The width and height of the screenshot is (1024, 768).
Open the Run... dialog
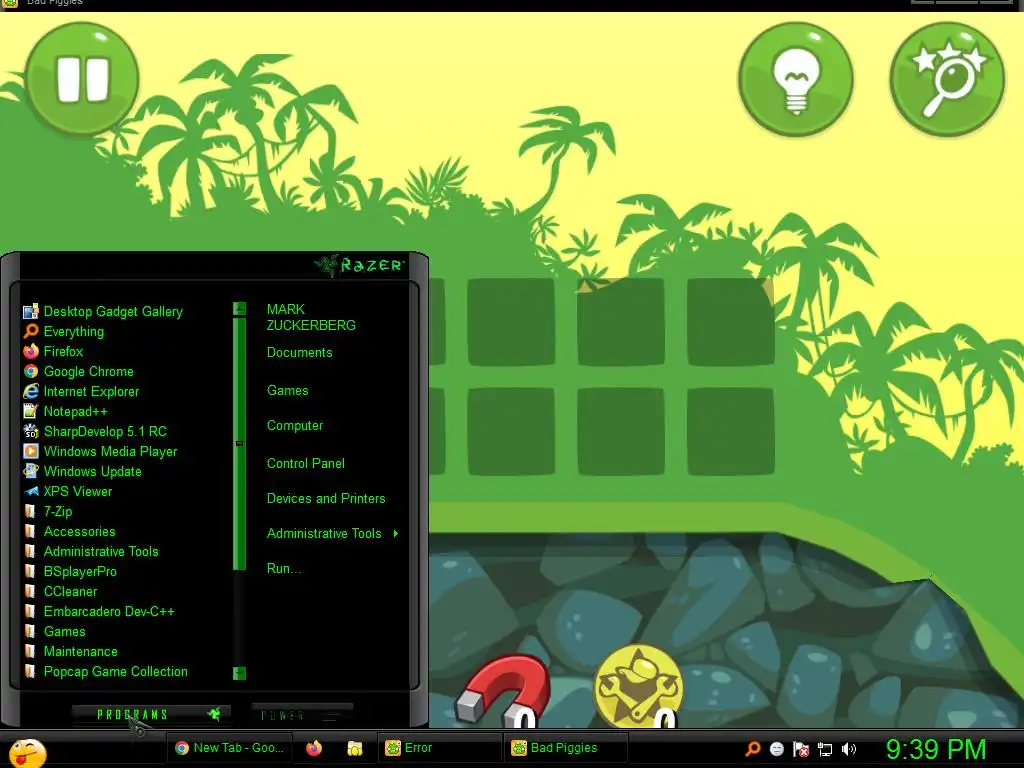pos(284,569)
